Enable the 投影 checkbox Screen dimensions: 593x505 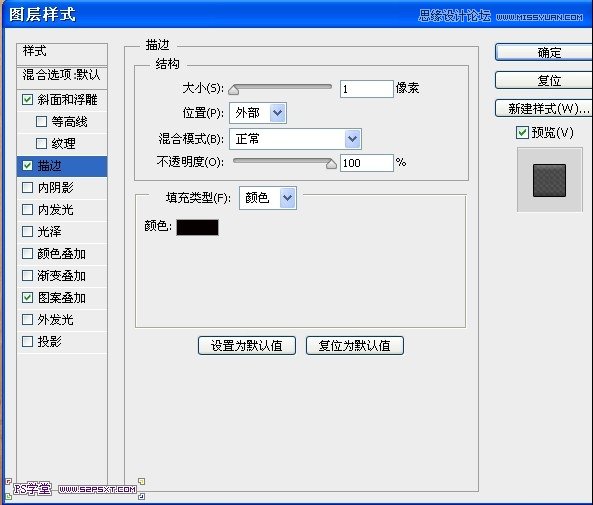(27, 342)
